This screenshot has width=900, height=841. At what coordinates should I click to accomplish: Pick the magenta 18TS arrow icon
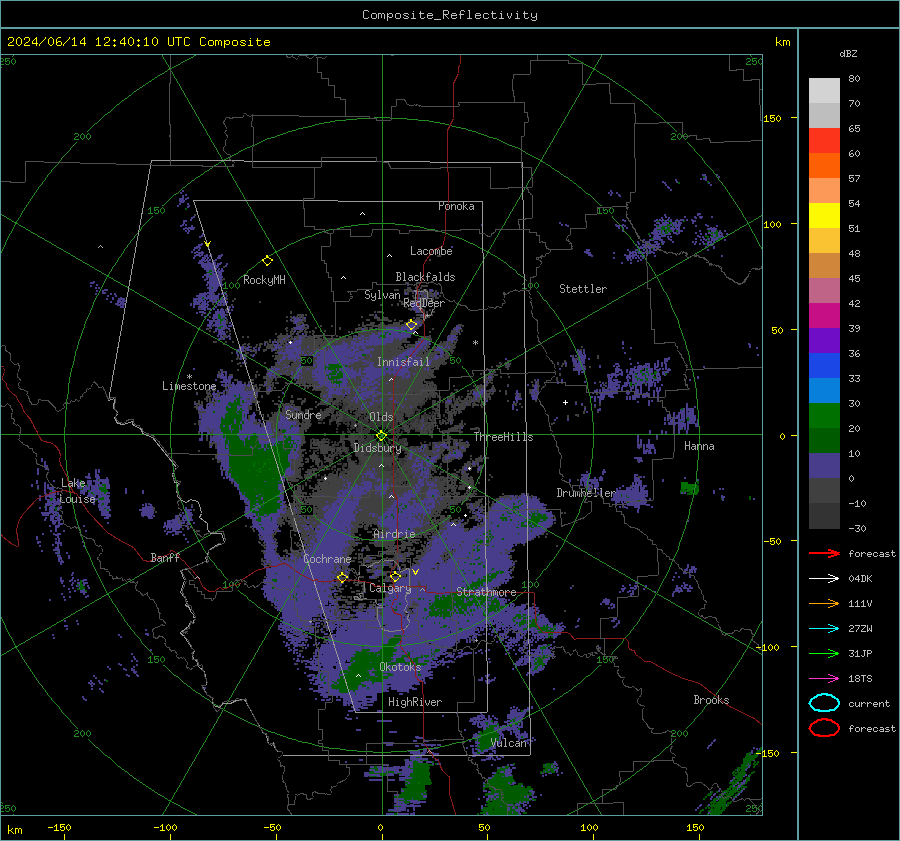[x=824, y=679]
